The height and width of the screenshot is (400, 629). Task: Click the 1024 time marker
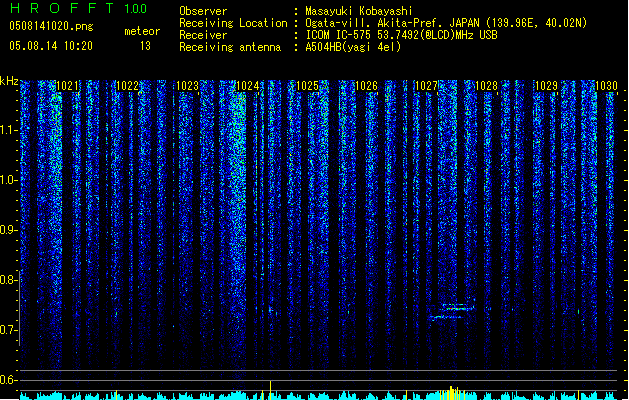coord(248,86)
